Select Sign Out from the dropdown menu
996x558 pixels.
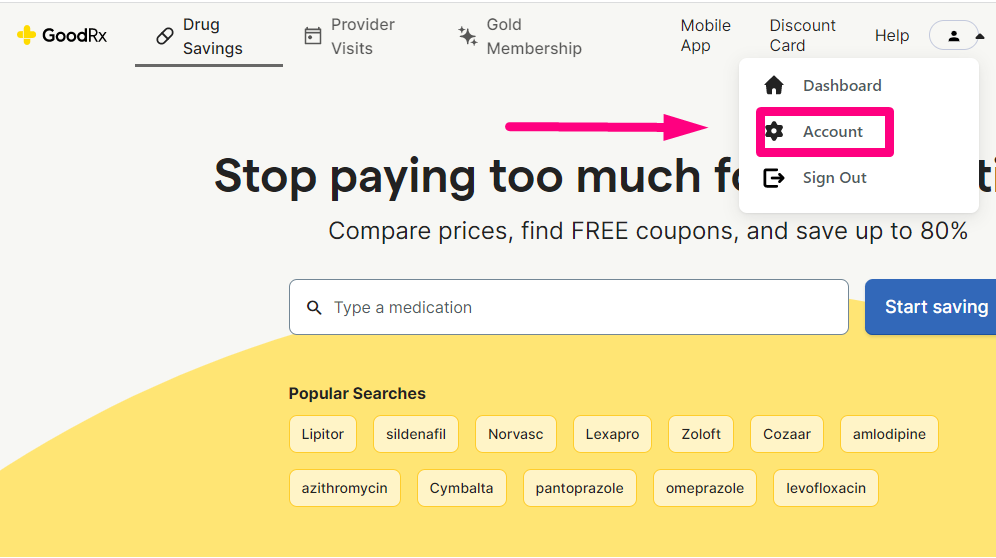click(834, 178)
